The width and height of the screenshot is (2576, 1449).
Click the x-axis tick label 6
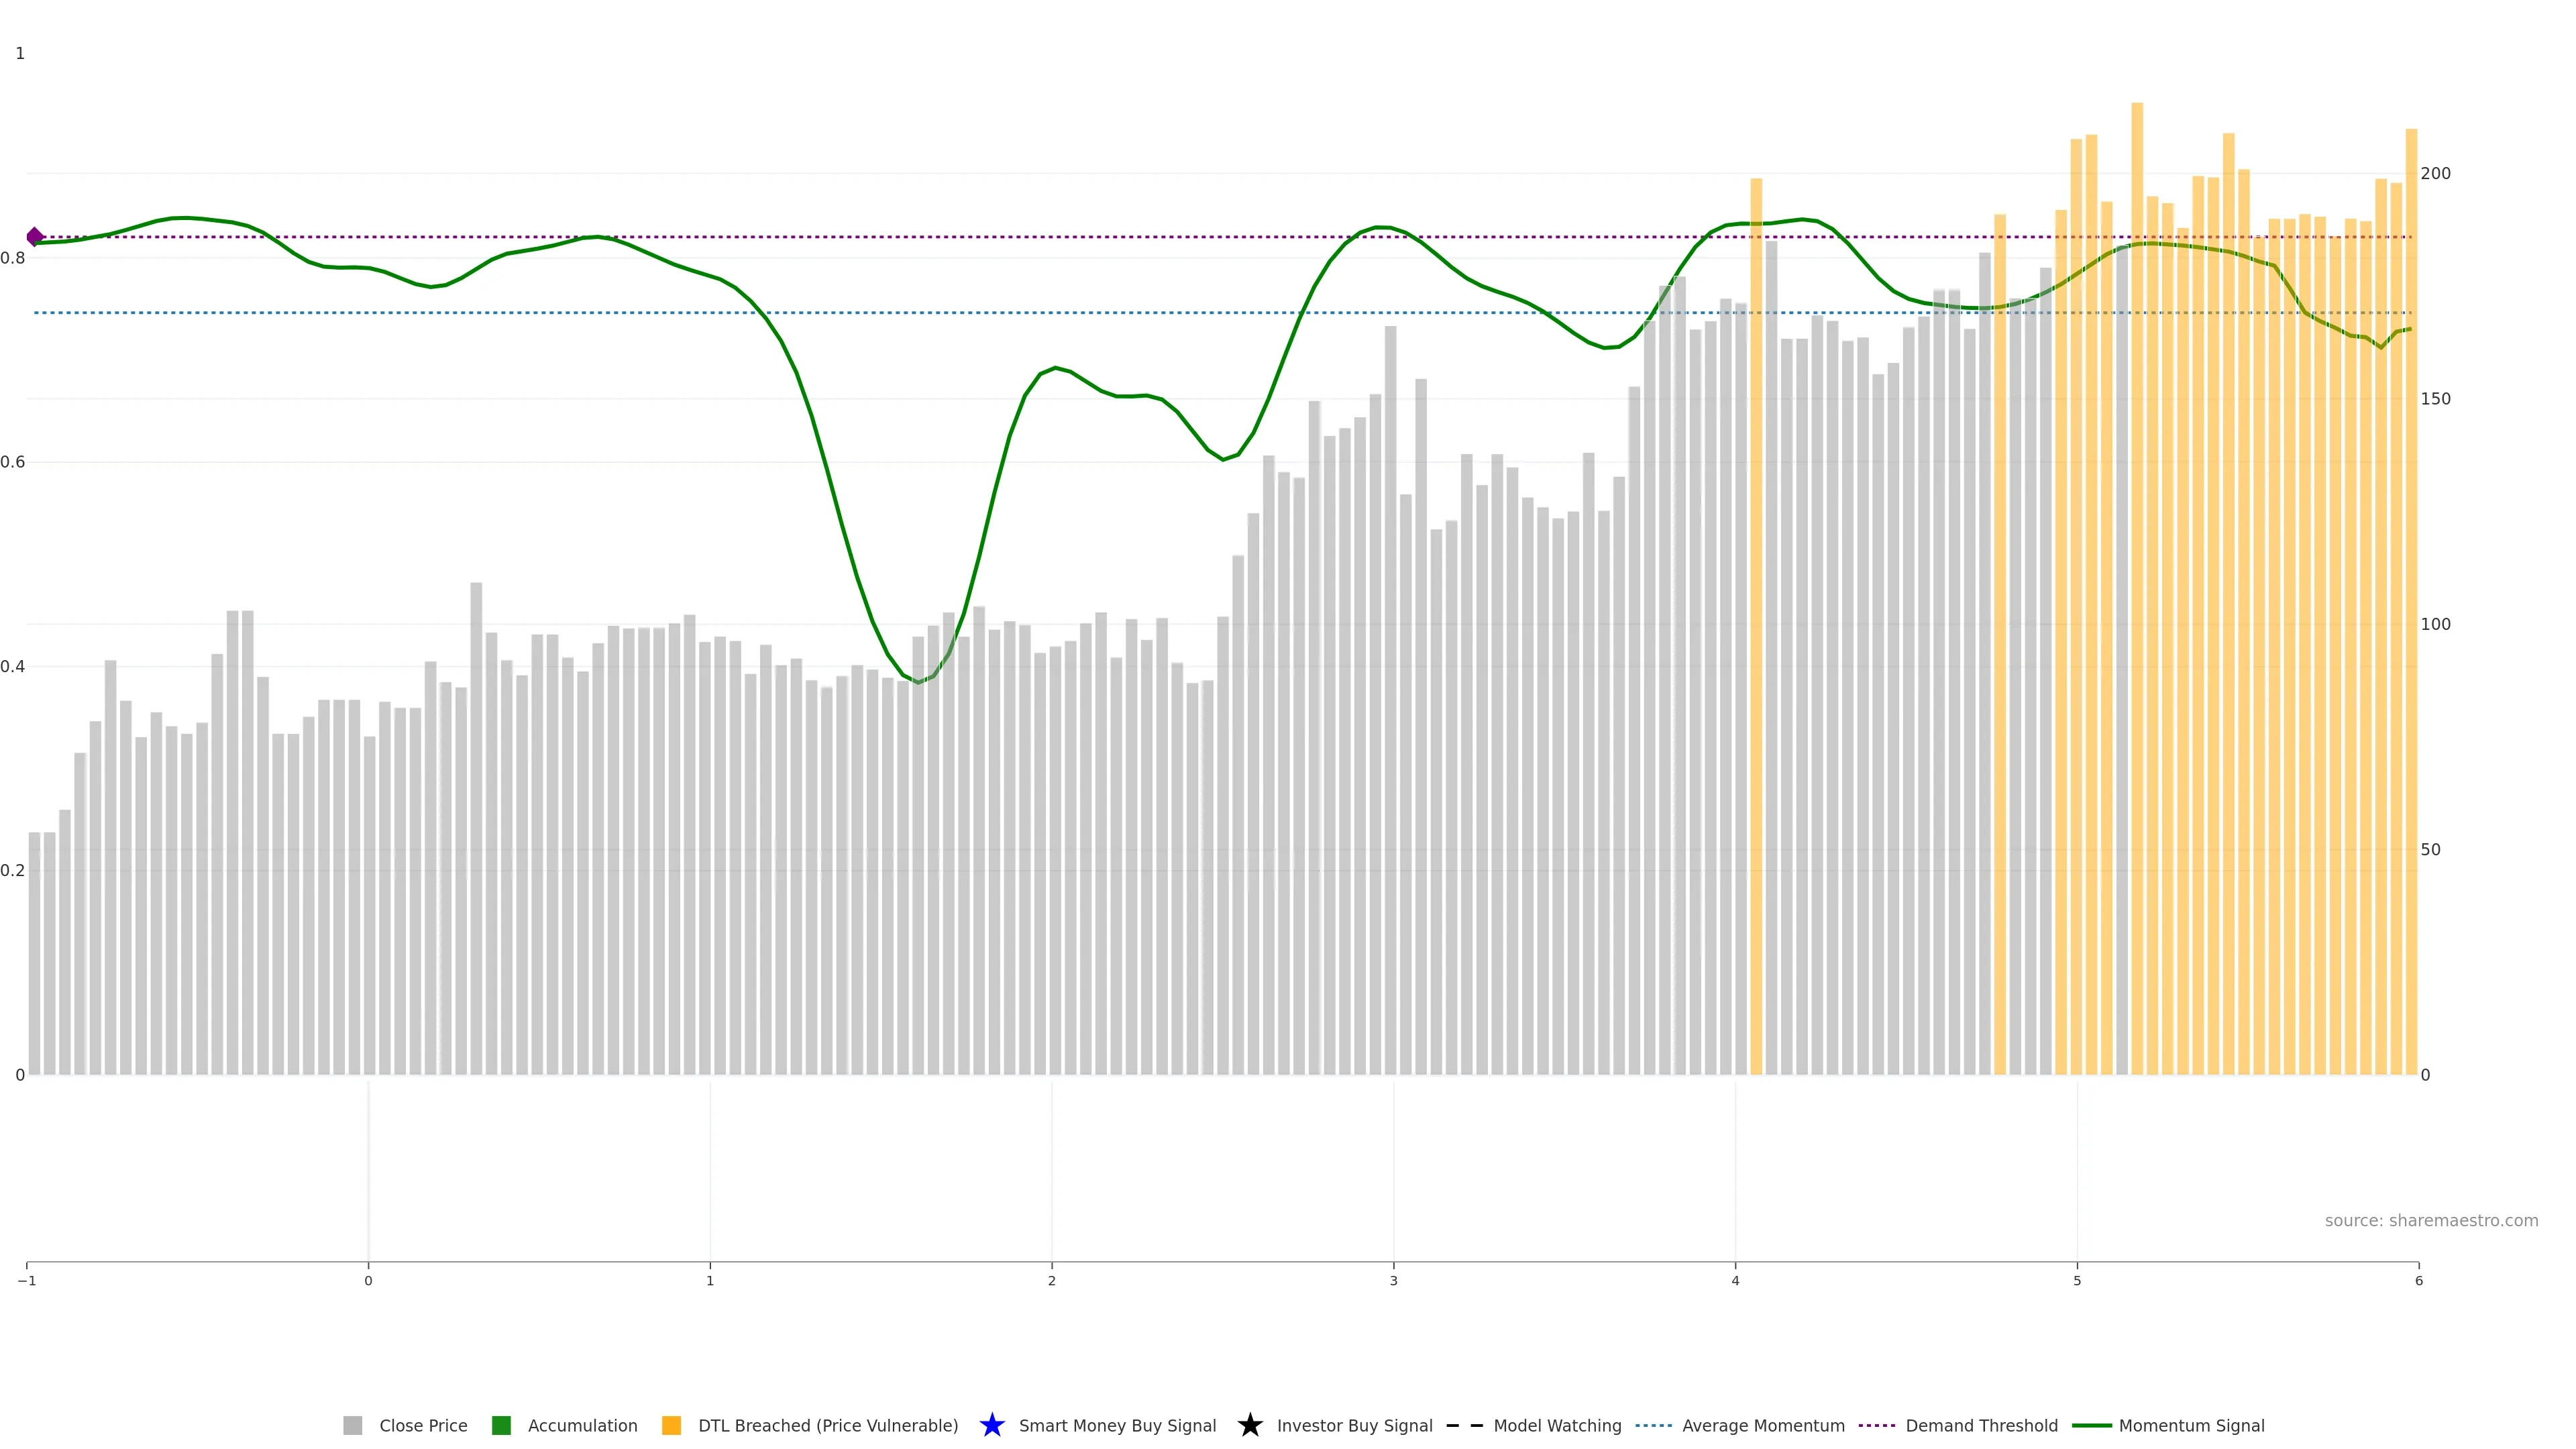[x=2418, y=1281]
